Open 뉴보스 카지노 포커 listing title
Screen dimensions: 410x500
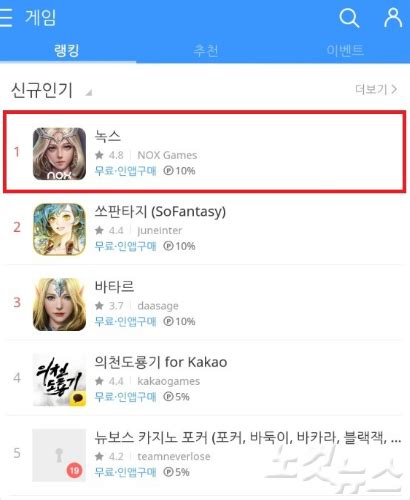coord(248,437)
